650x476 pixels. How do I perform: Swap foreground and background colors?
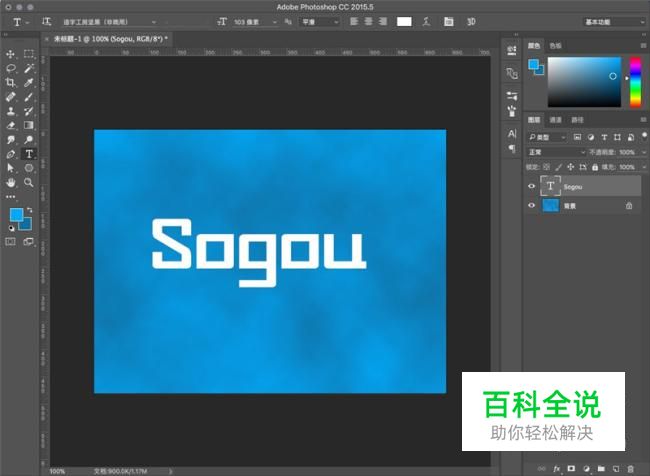29,210
